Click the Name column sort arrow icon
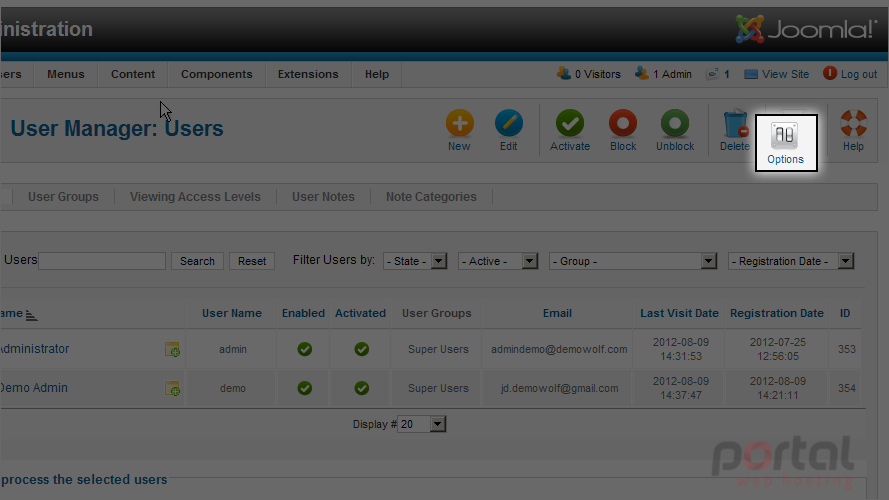The width and height of the screenshot is (889, 500). [32, 315]
